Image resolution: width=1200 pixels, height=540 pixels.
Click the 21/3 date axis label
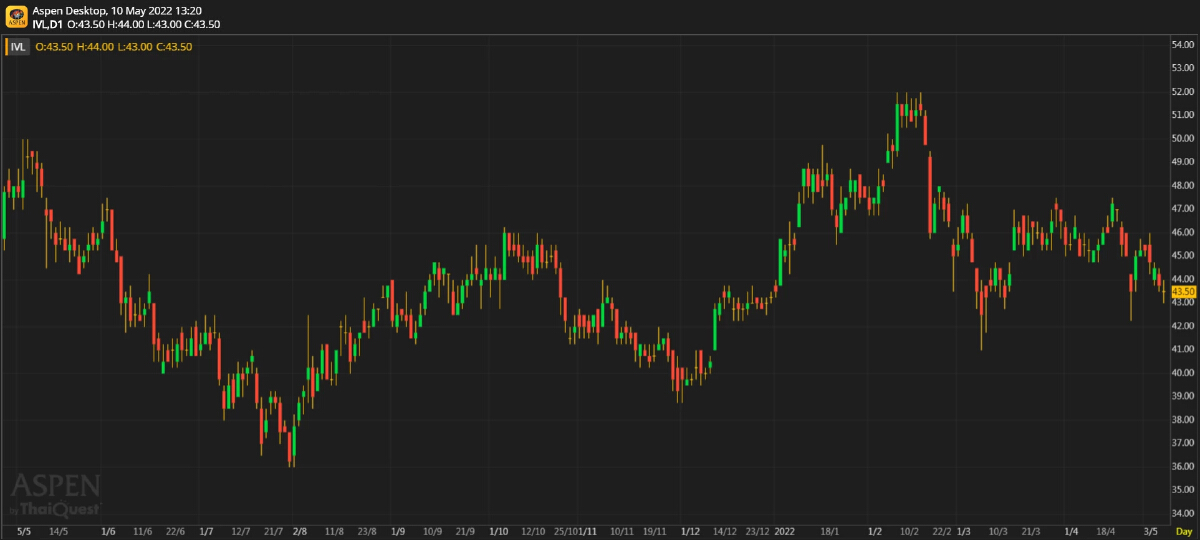point(1031,531)
